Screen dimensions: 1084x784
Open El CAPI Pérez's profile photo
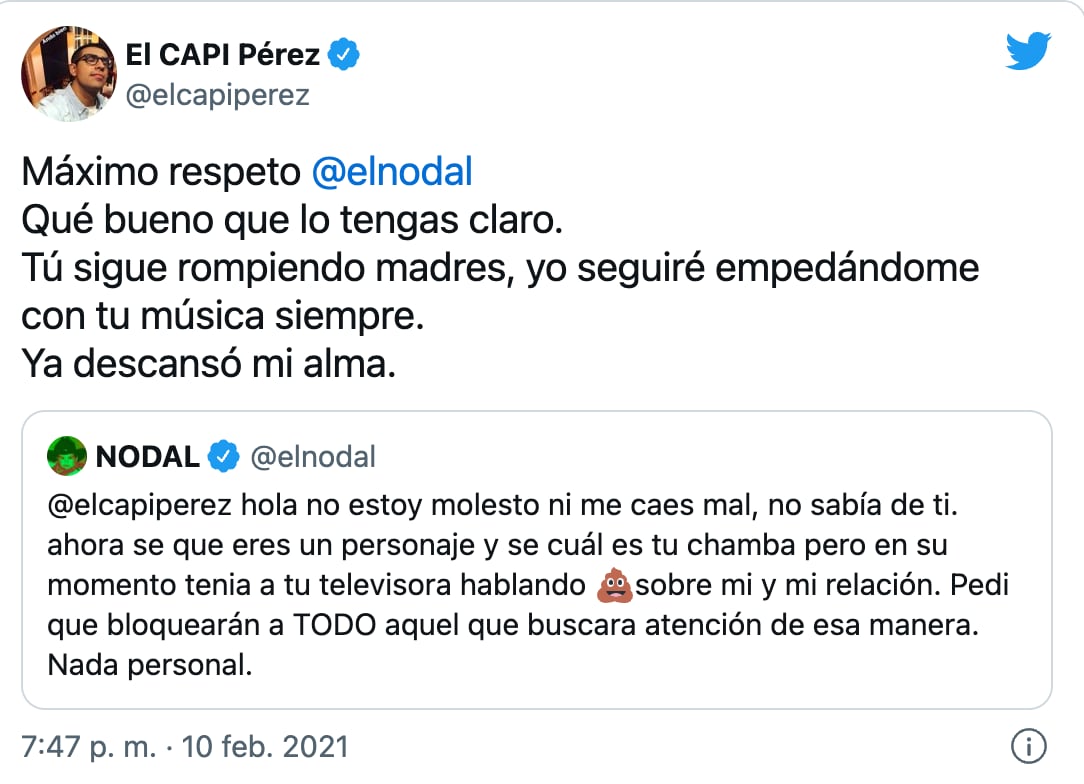[x=69, y=74]
